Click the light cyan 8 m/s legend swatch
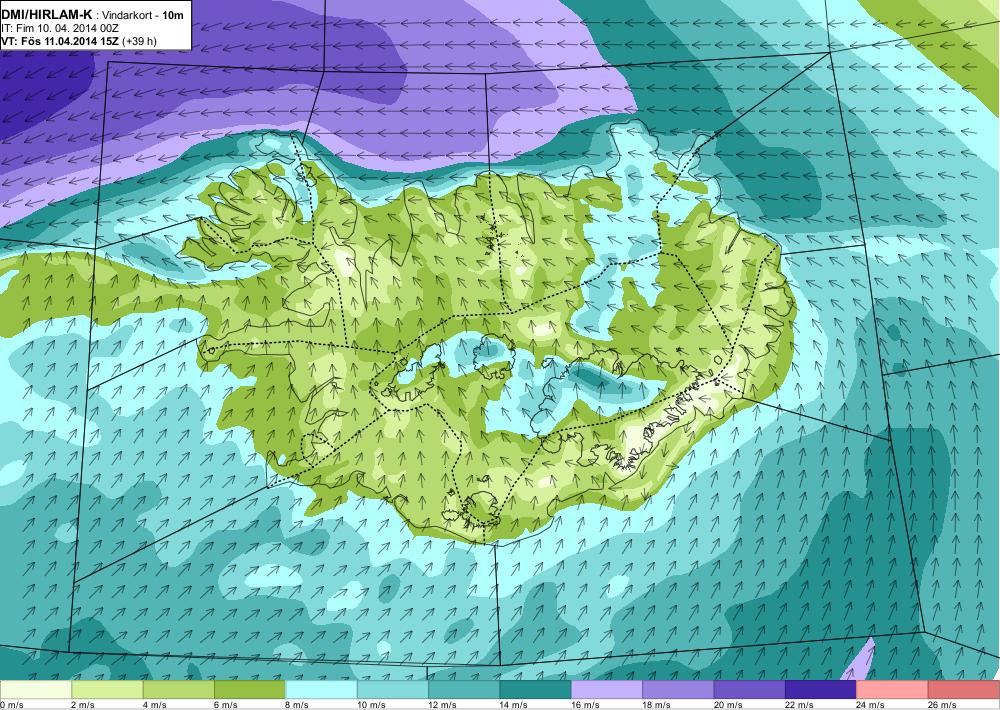Viewport: 1000px width, 710px height. (321, 690)
